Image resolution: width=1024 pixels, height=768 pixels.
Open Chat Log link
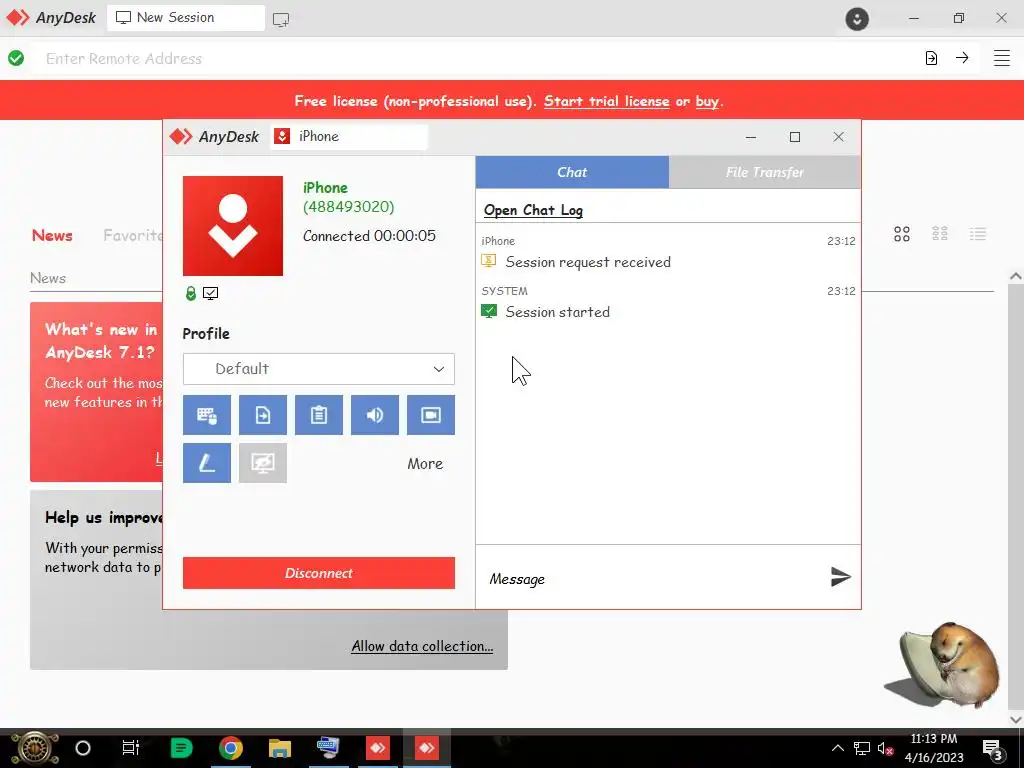[x=533, y=210]
